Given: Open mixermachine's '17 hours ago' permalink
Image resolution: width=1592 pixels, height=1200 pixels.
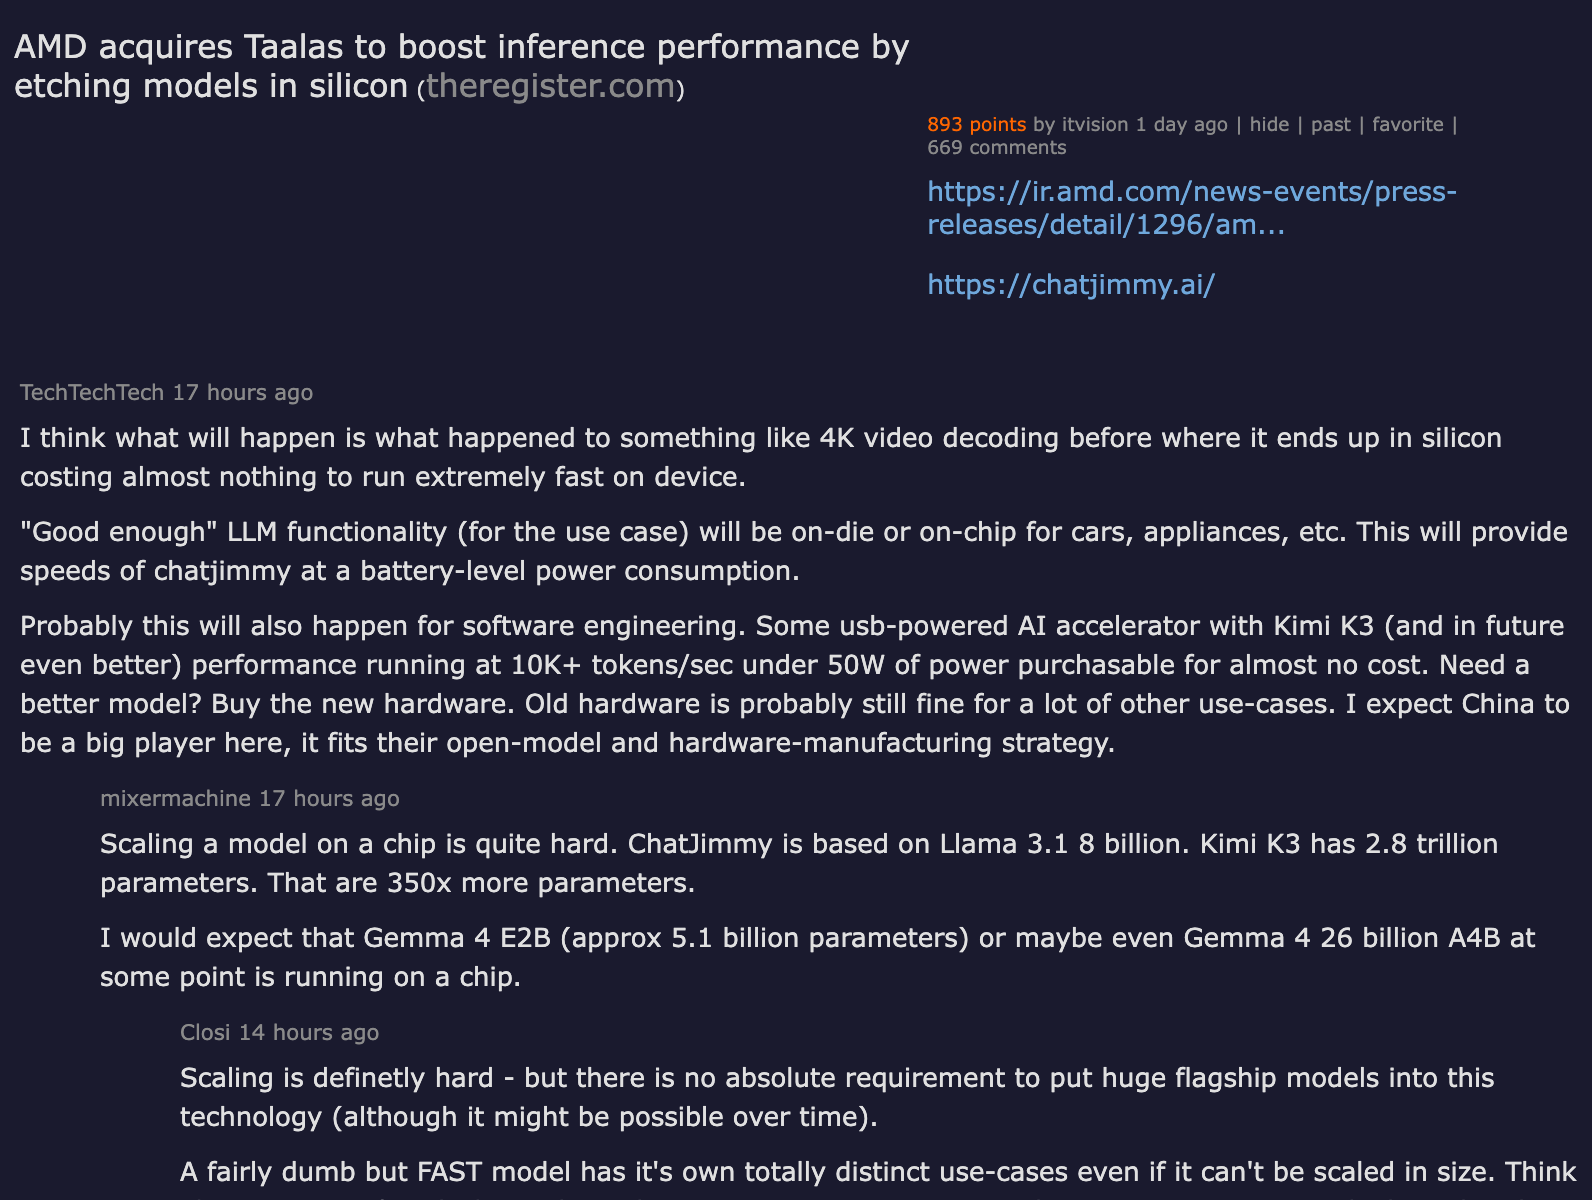Looking at the screenshot, I should pyautogui.click(x=330, y=798).
